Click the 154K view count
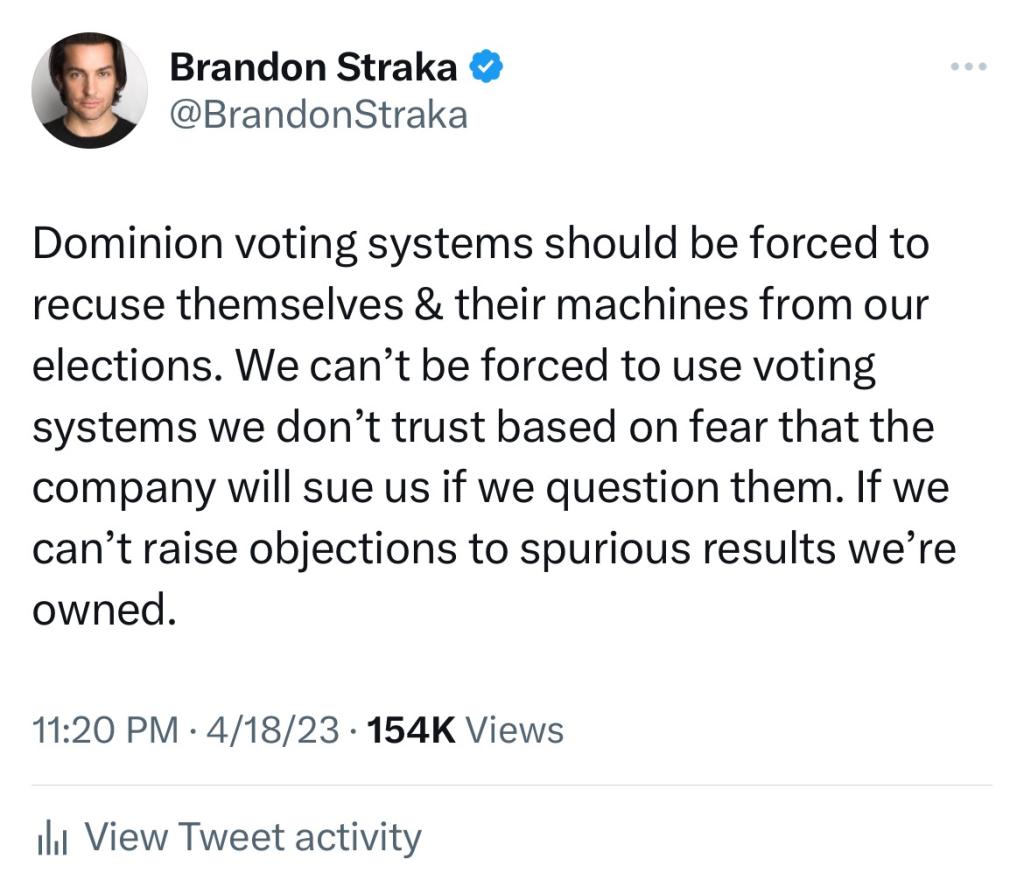The width and height of the screenshot is (1024, 894). tap(412, 730)
